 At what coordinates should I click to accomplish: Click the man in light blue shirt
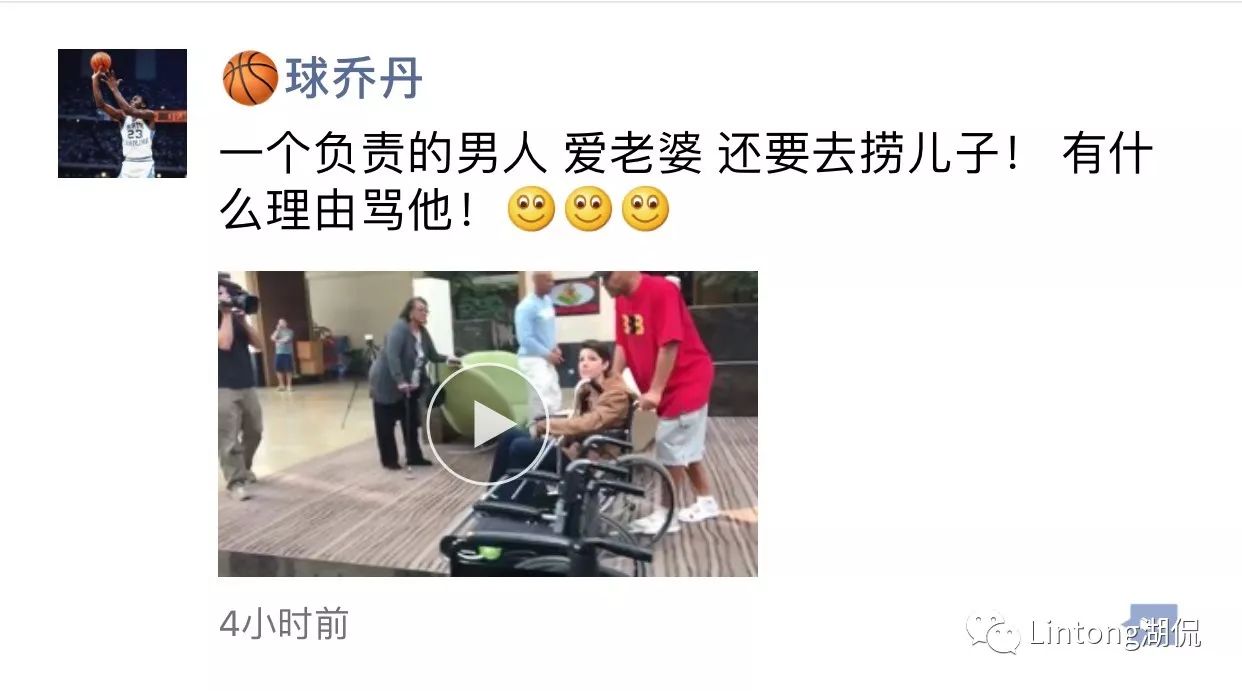tap(539, 340)
